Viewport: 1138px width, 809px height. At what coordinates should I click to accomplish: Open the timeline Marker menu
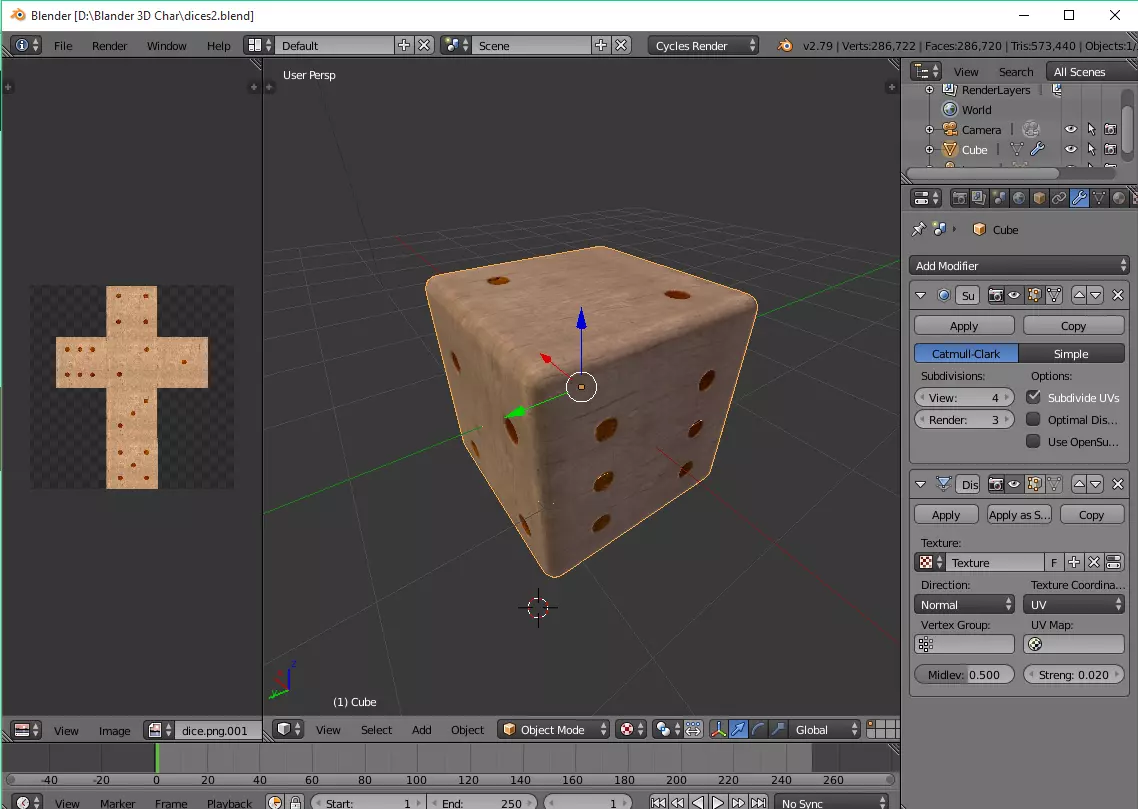click(118, 803)
